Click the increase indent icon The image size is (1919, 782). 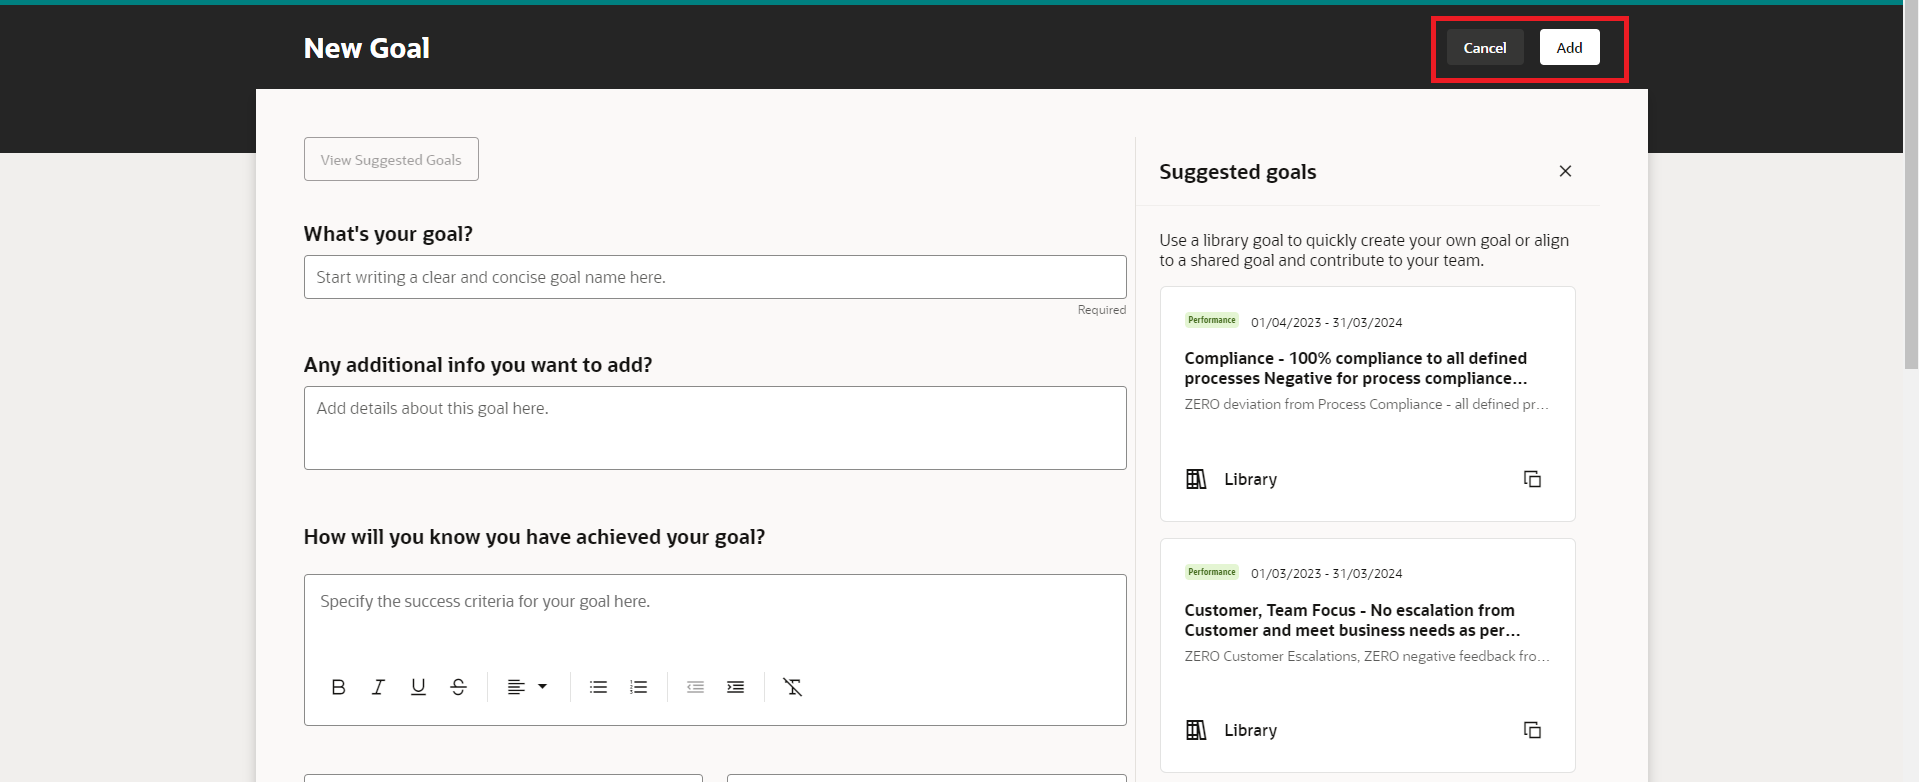pos(735,687)
